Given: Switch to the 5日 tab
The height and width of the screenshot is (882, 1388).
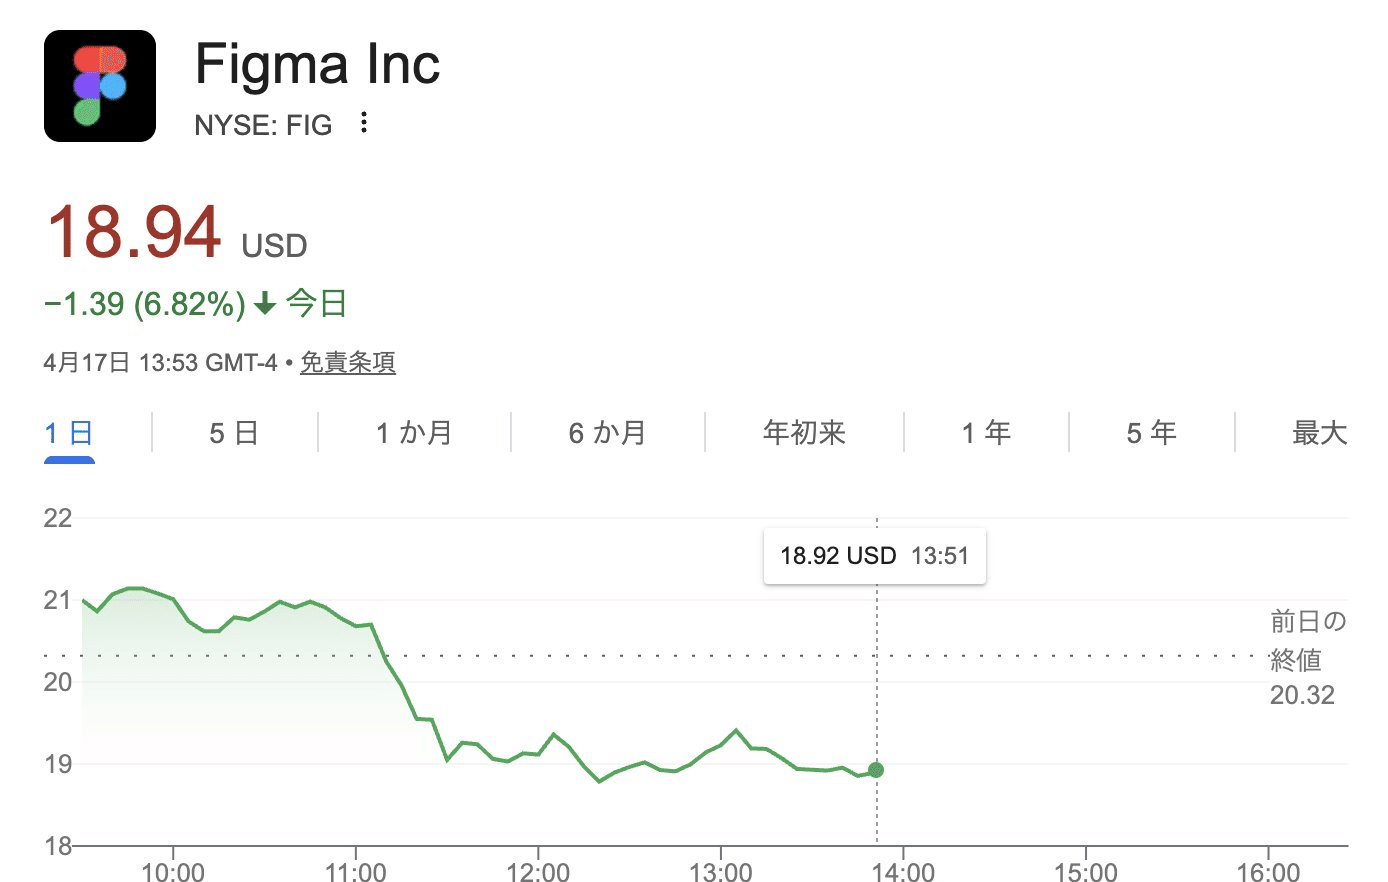Looking at the screenshot, I should (x=234, y=433).
